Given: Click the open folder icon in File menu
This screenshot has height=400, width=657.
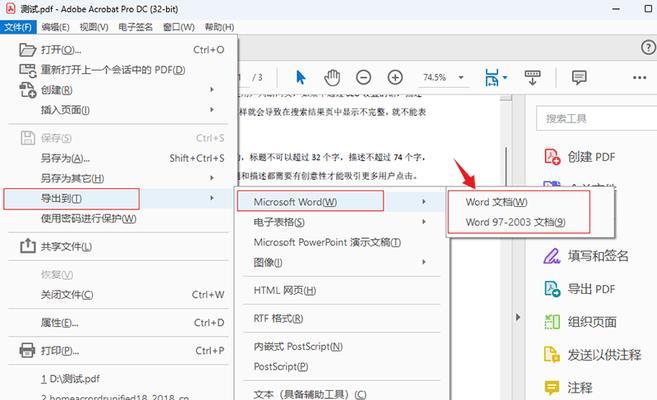Looking at the screenshot, I should tap(28, 50).
